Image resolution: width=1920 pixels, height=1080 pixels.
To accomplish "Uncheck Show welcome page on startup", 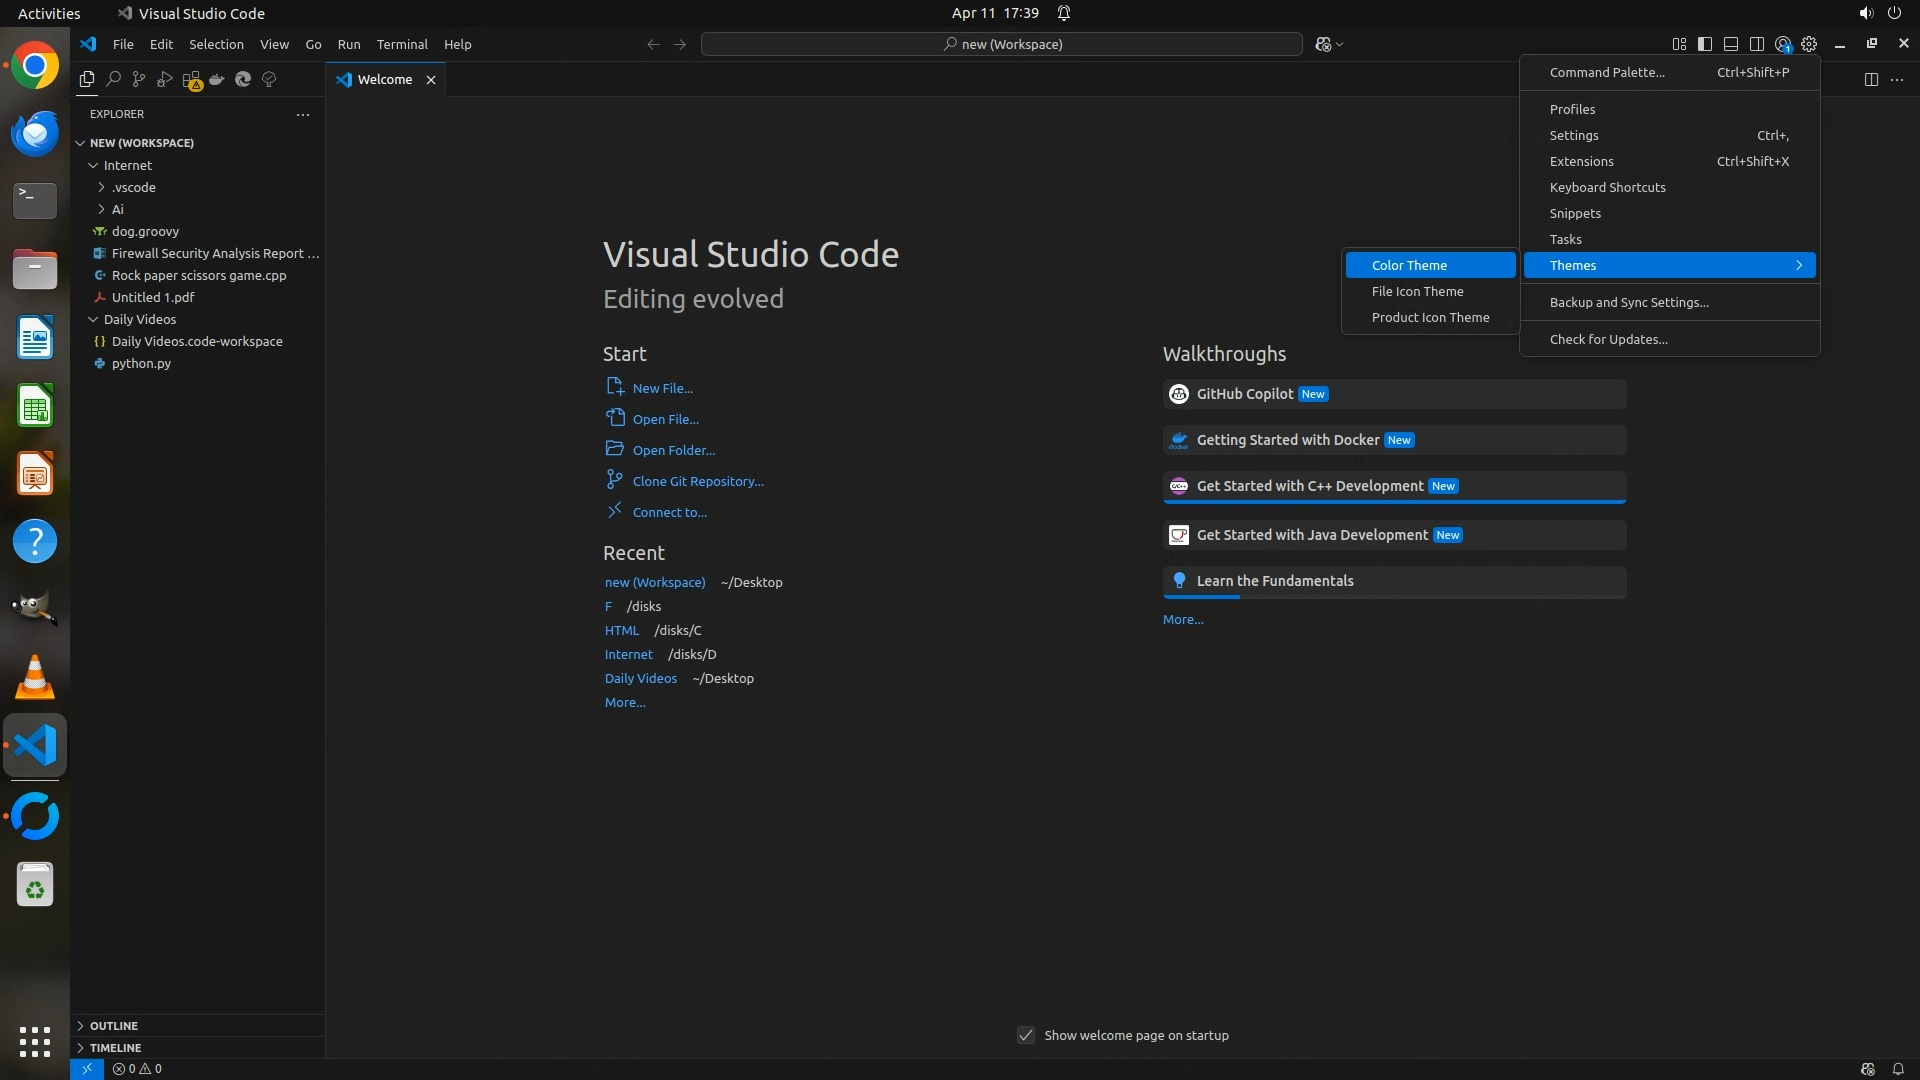I will tap(1026, 1035).
